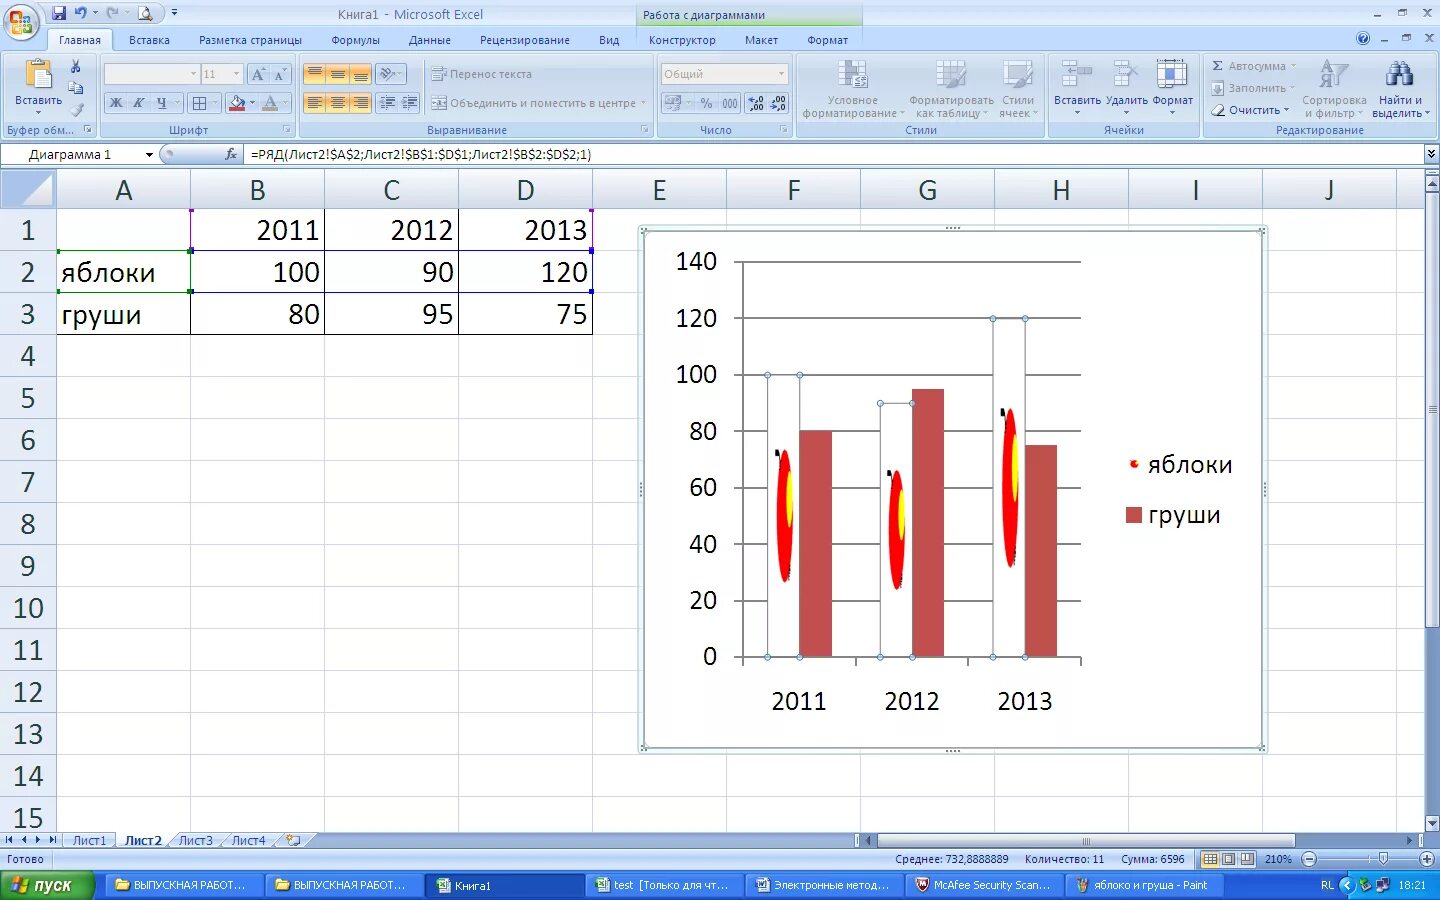Click Перенос текста wrap button
This screenshot has width=1440, height=900.
(481, 74)
